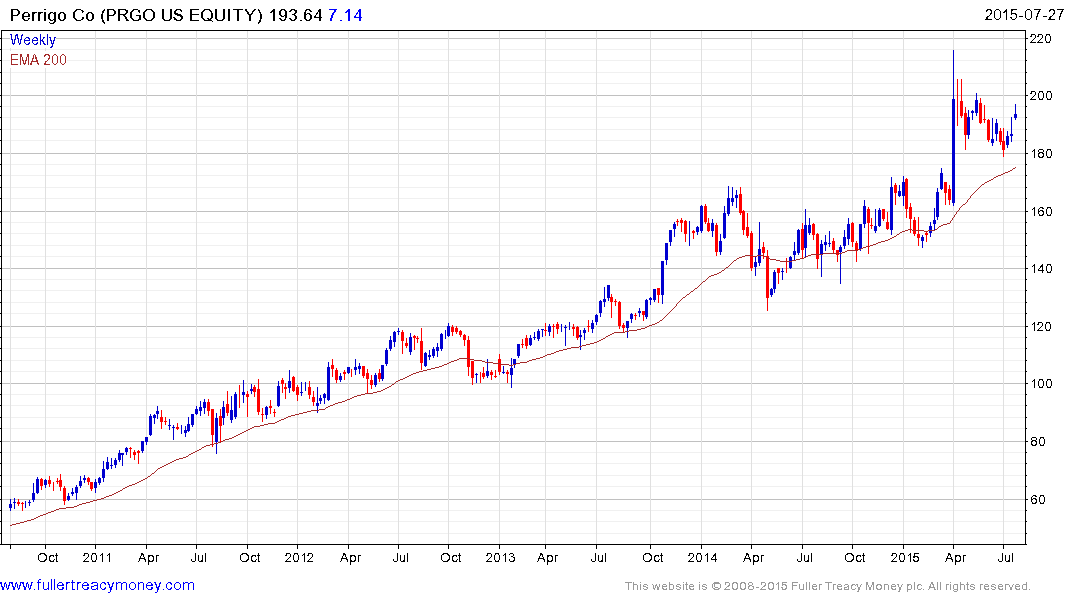The height and width of the screenshot is (600, 1075).
Task: Click the 2011 year label on time axis
Action: pyautogui.click(x=97, y=557)
